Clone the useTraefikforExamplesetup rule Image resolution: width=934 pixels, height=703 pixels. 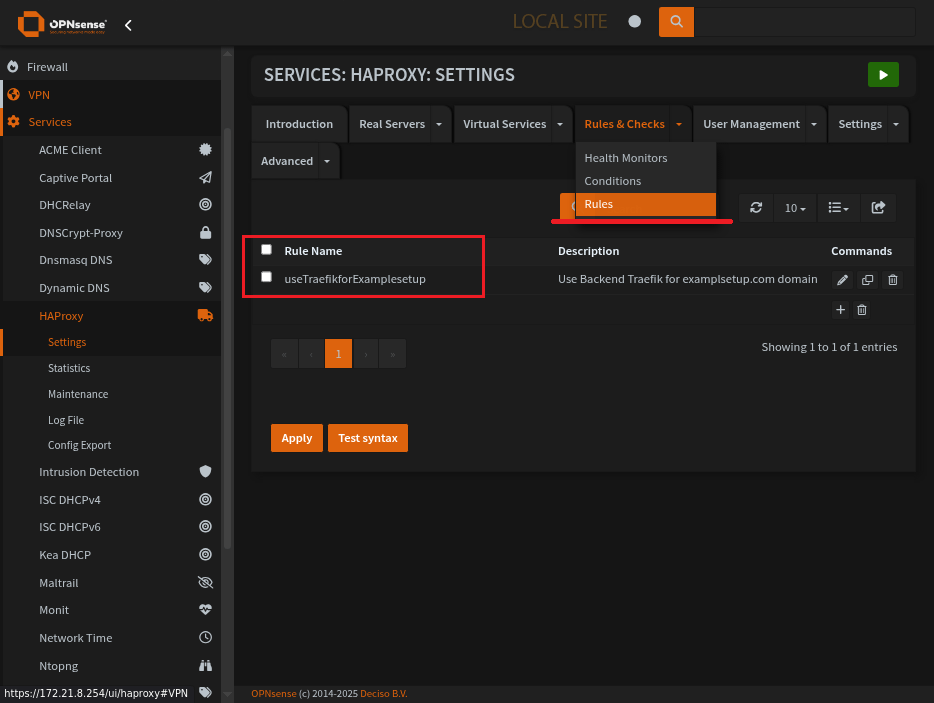click(867, 280)
